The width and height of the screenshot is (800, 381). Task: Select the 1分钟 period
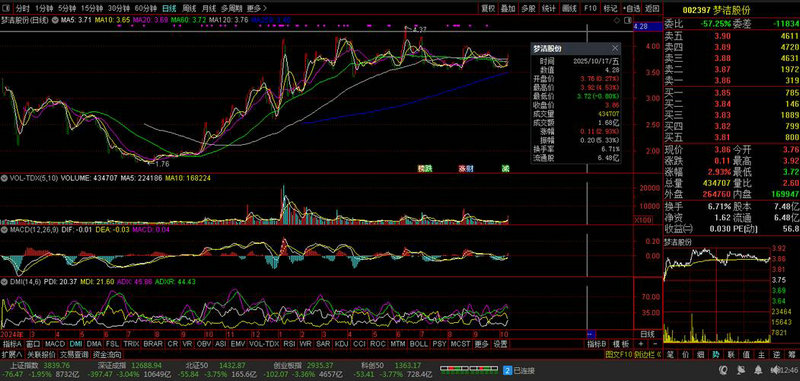(x=44, y=8)
